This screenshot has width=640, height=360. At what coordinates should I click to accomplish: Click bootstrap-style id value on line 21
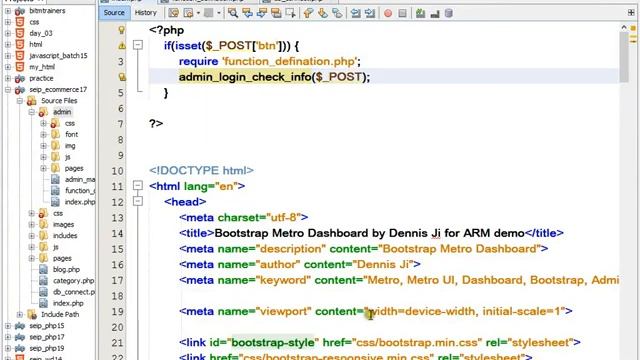pyautogui.click(x=273, y=342)
